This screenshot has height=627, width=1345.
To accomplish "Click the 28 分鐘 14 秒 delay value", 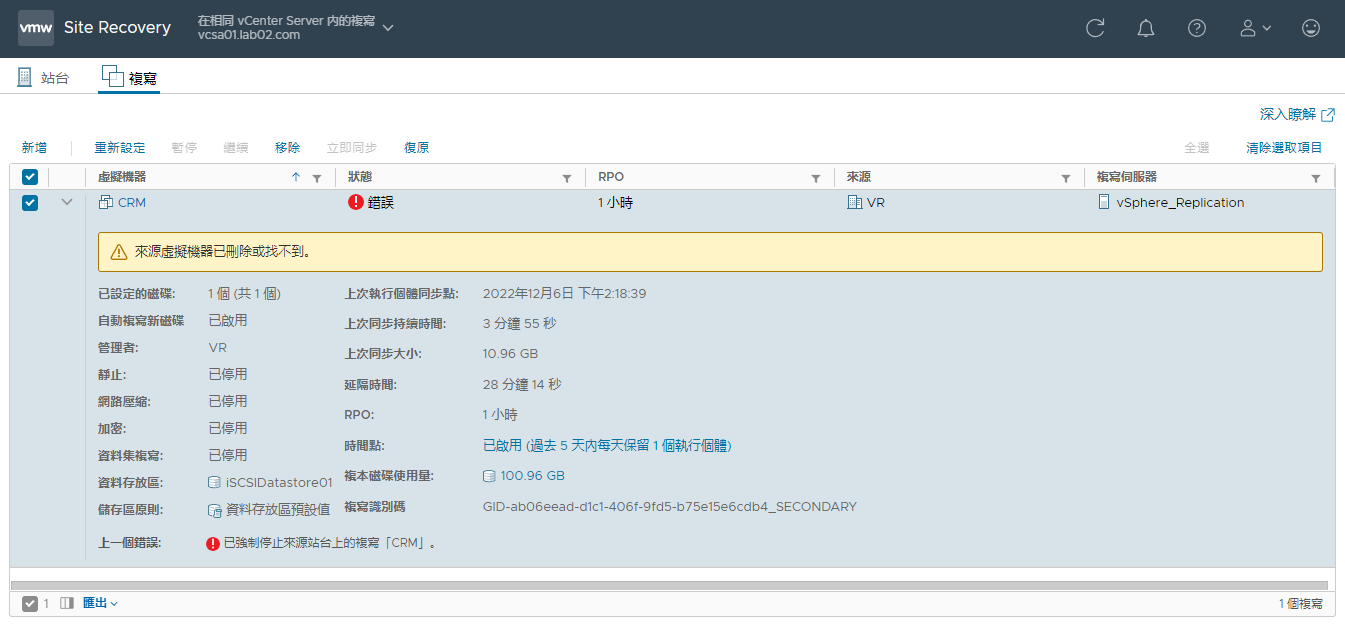I will pyautogui.click(x=522, y=385).
